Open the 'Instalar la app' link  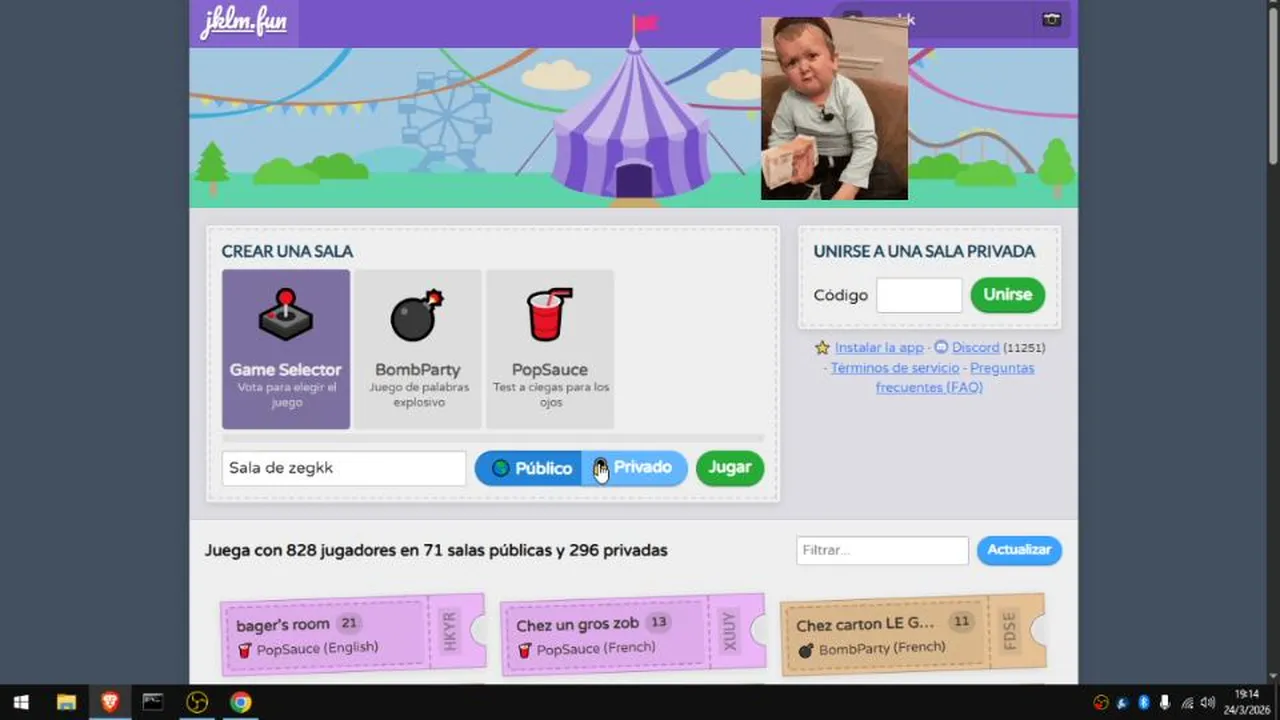[x=879, y=348]
